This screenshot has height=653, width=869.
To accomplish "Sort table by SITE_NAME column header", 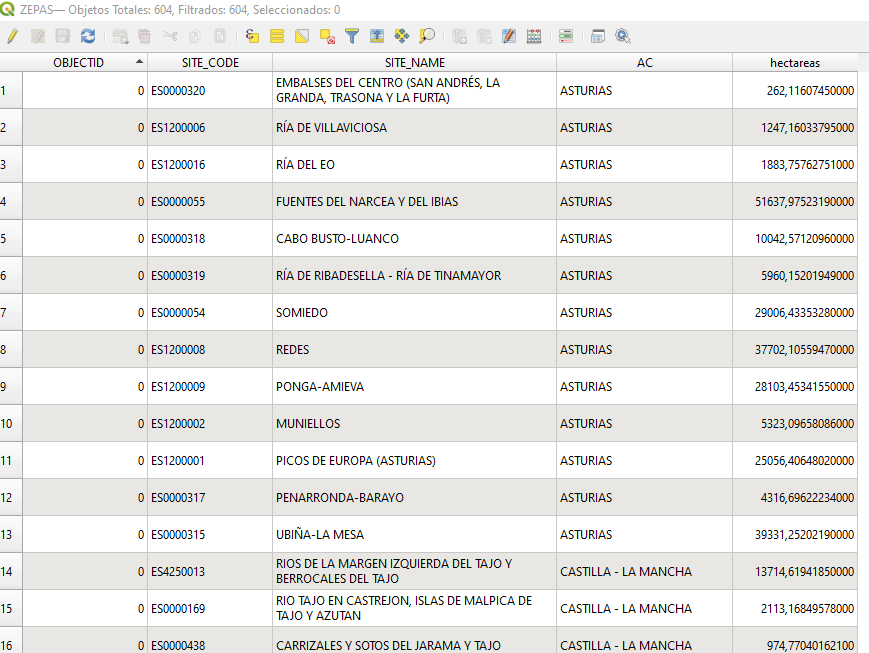I will tap(414, 62).
